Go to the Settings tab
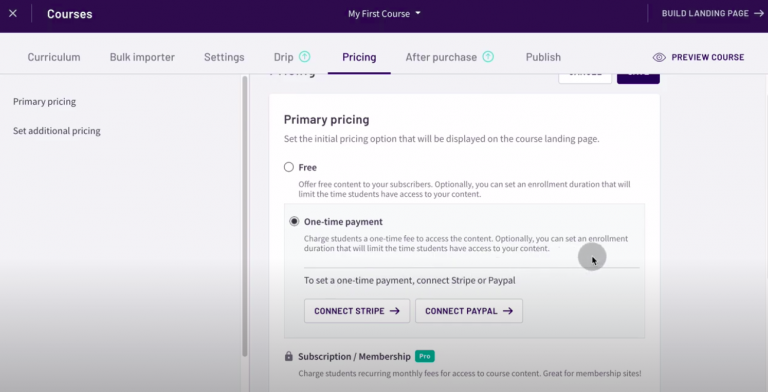Image resolution: width=768 pixels, height=392 pixels. coord(224,57)
